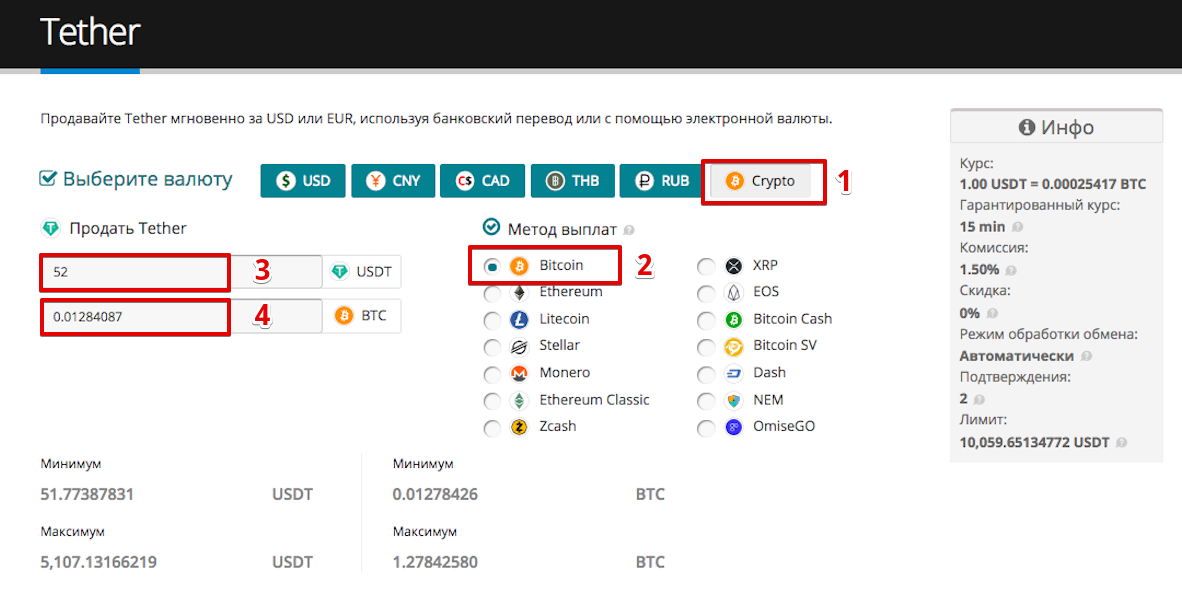Switch to the USD currency tab

point(302,181)
